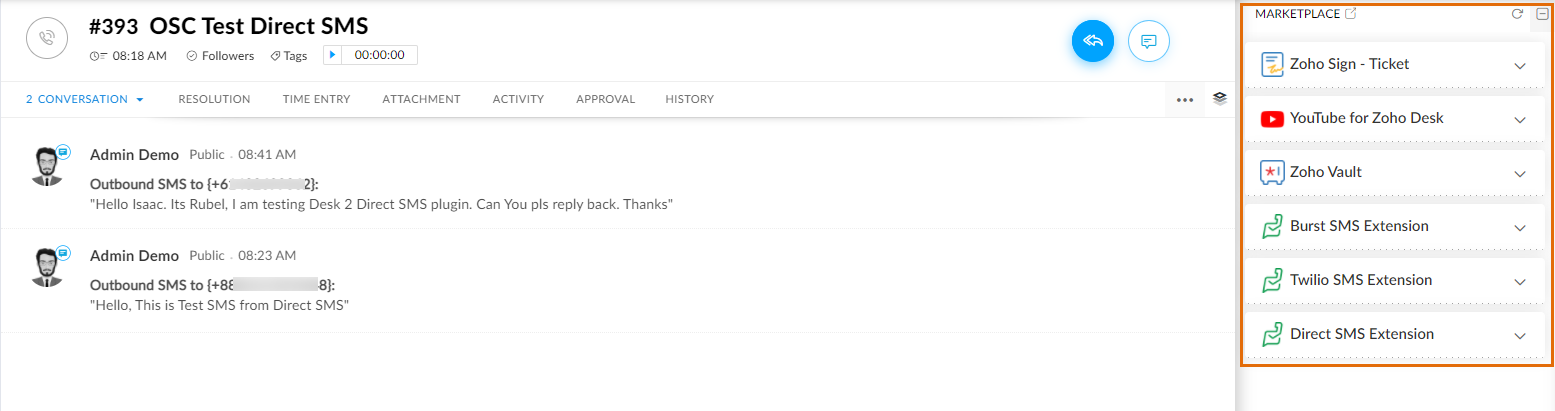Click the blue reply-all button
Viewport: 1555px width, 411px height.
tap(1093, 41)
